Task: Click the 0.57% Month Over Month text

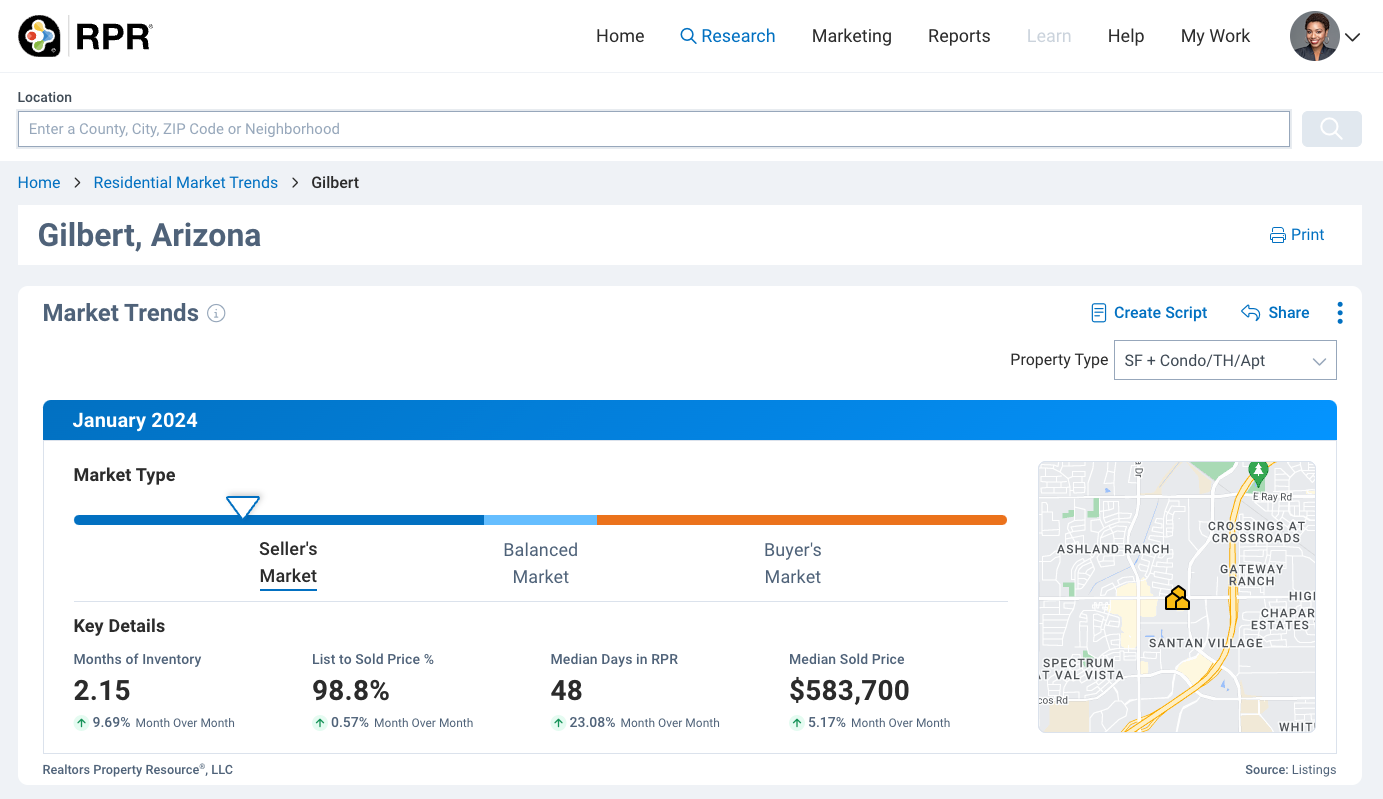Action: click(402, 723)
